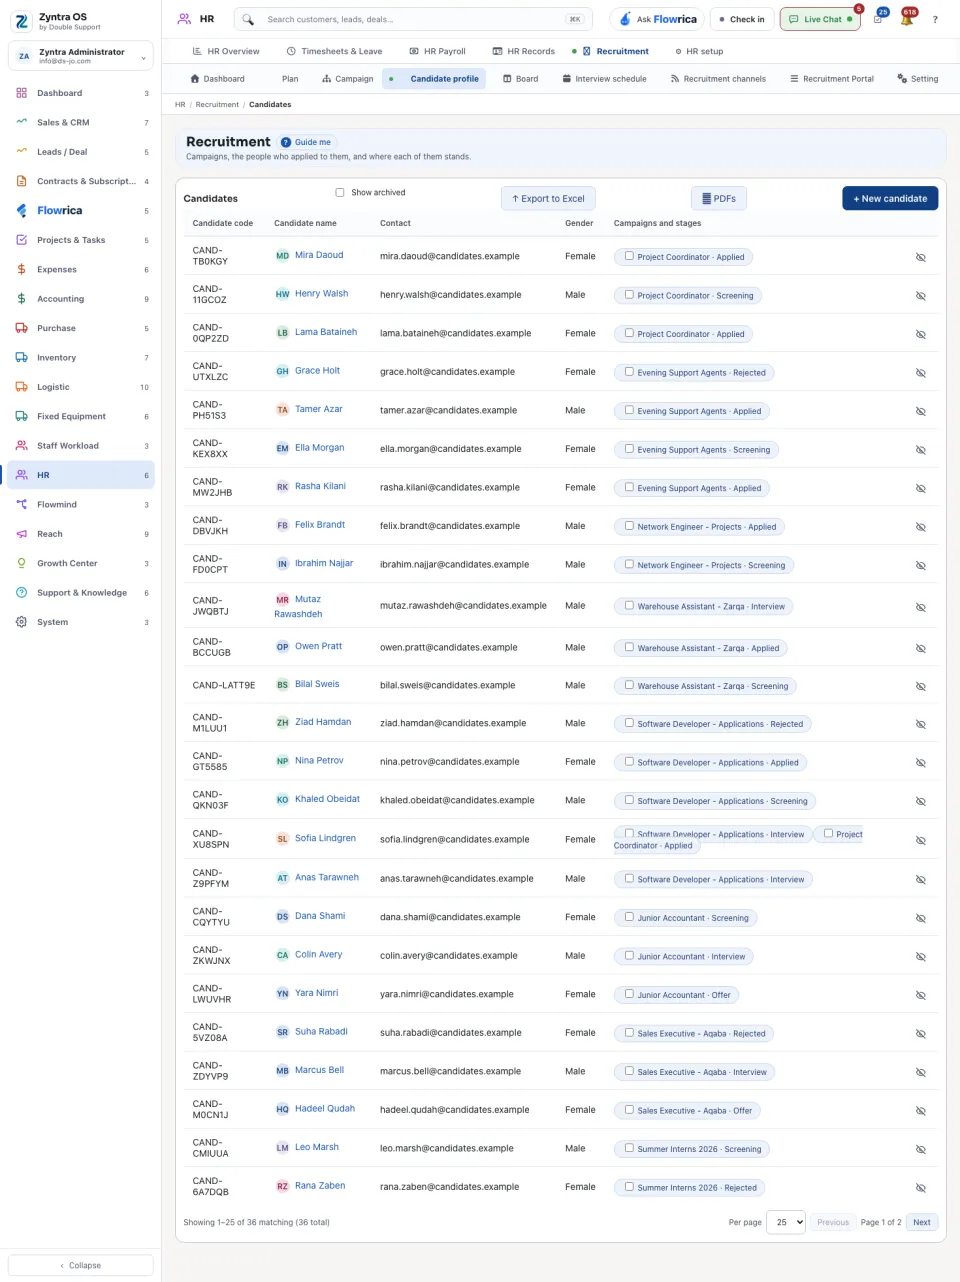Image resolution: width=960 pixels, height=1282 pixels.
Task: Click the Growth Center lightbulb icon
Action: point(21,563)
